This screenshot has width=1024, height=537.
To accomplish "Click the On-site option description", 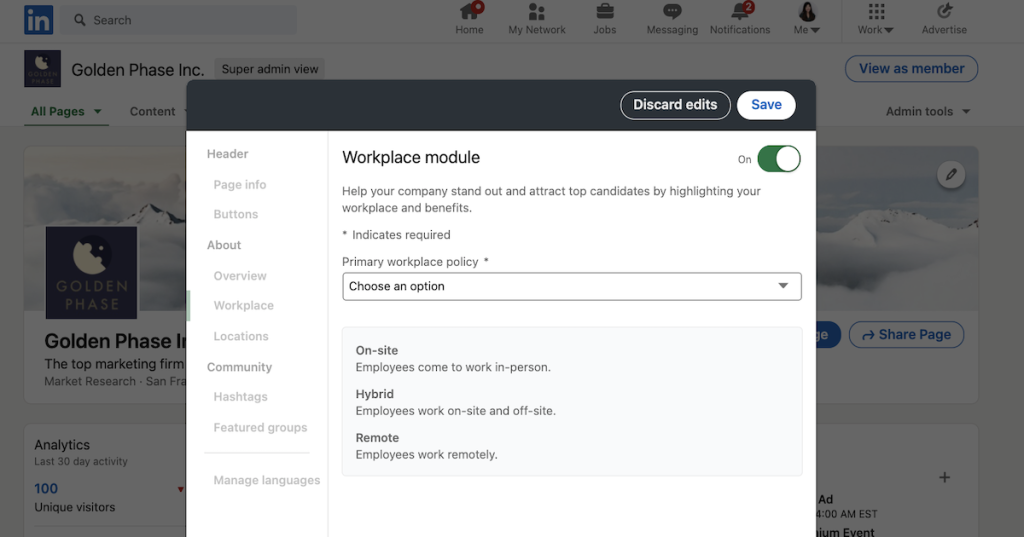I will pyautogui.click(x=453, y=367).
